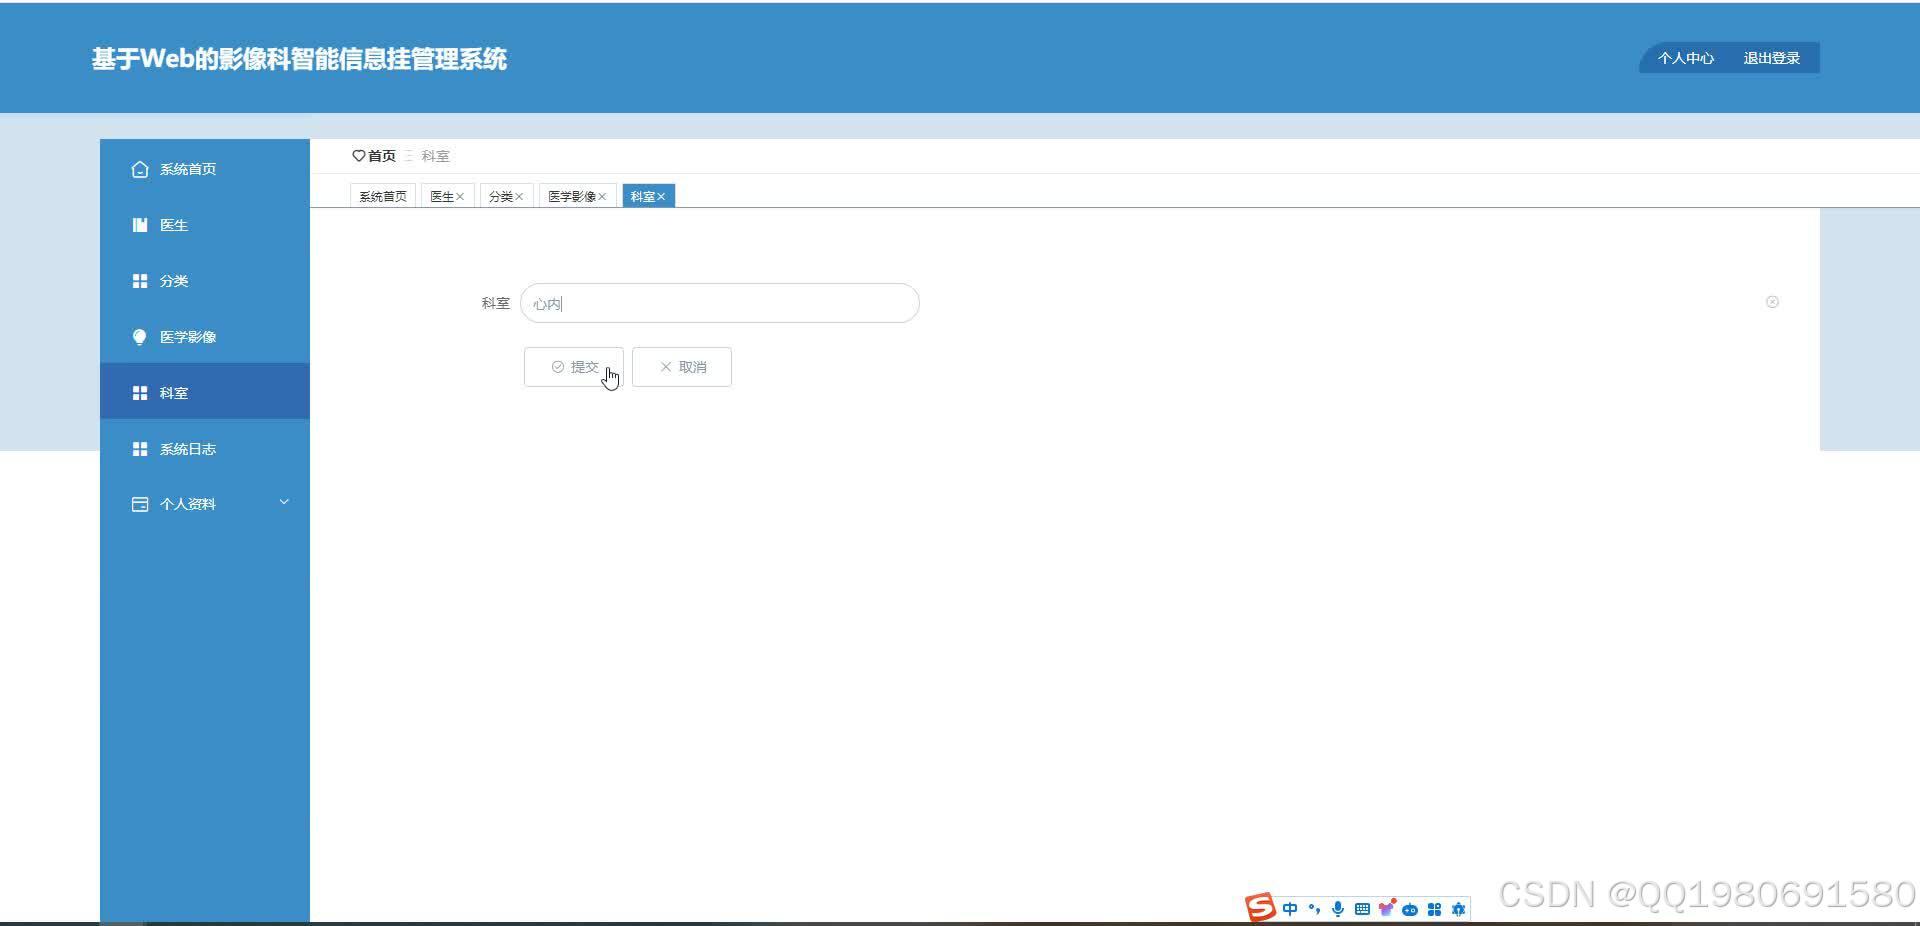Click the 提交 submit button
Image resolution: width=1920 pixels, height=926 pixels.
coord(574,367)
